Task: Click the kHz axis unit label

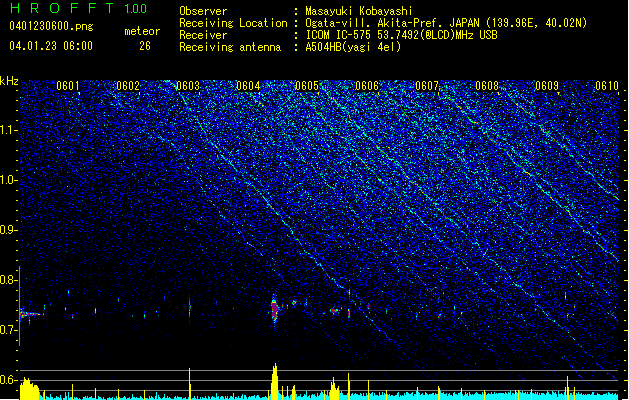Action: pyautogui.click(x=9, y=81)
